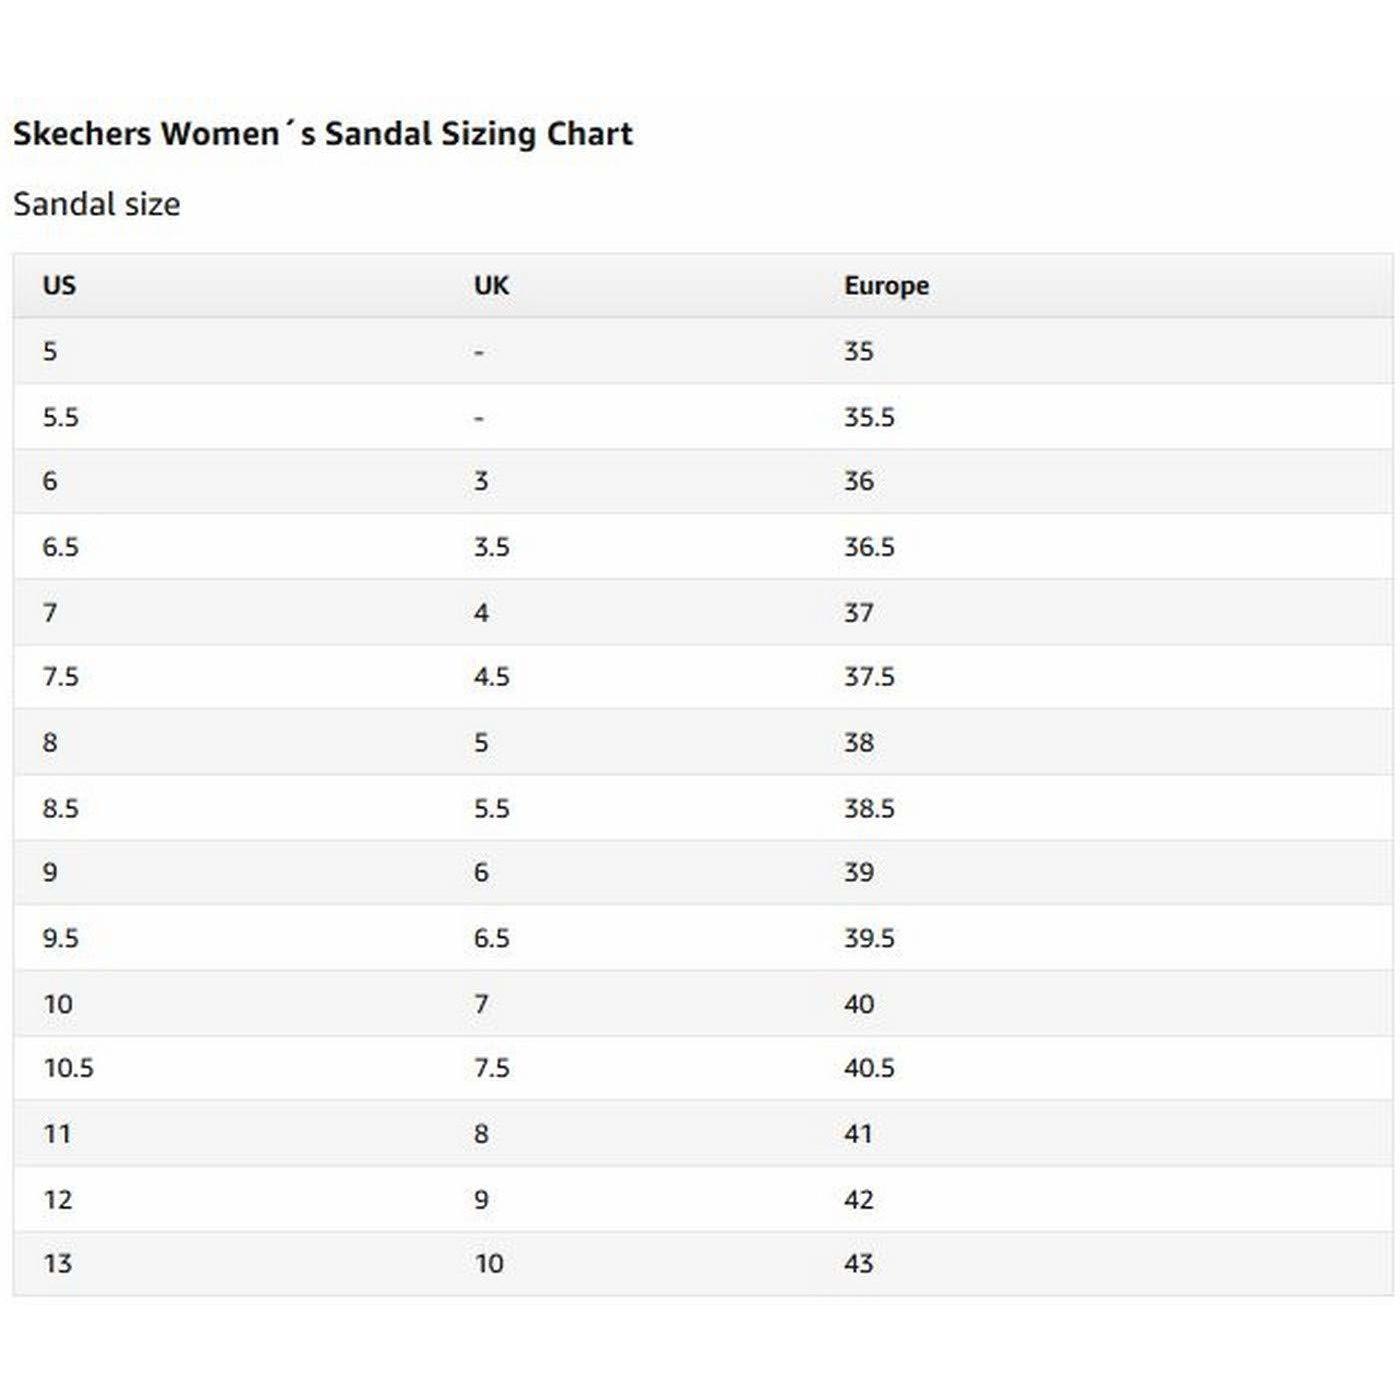Click Europe size 35.5 cell
Screen dimensions: 1400x1400
coord(869,417)
